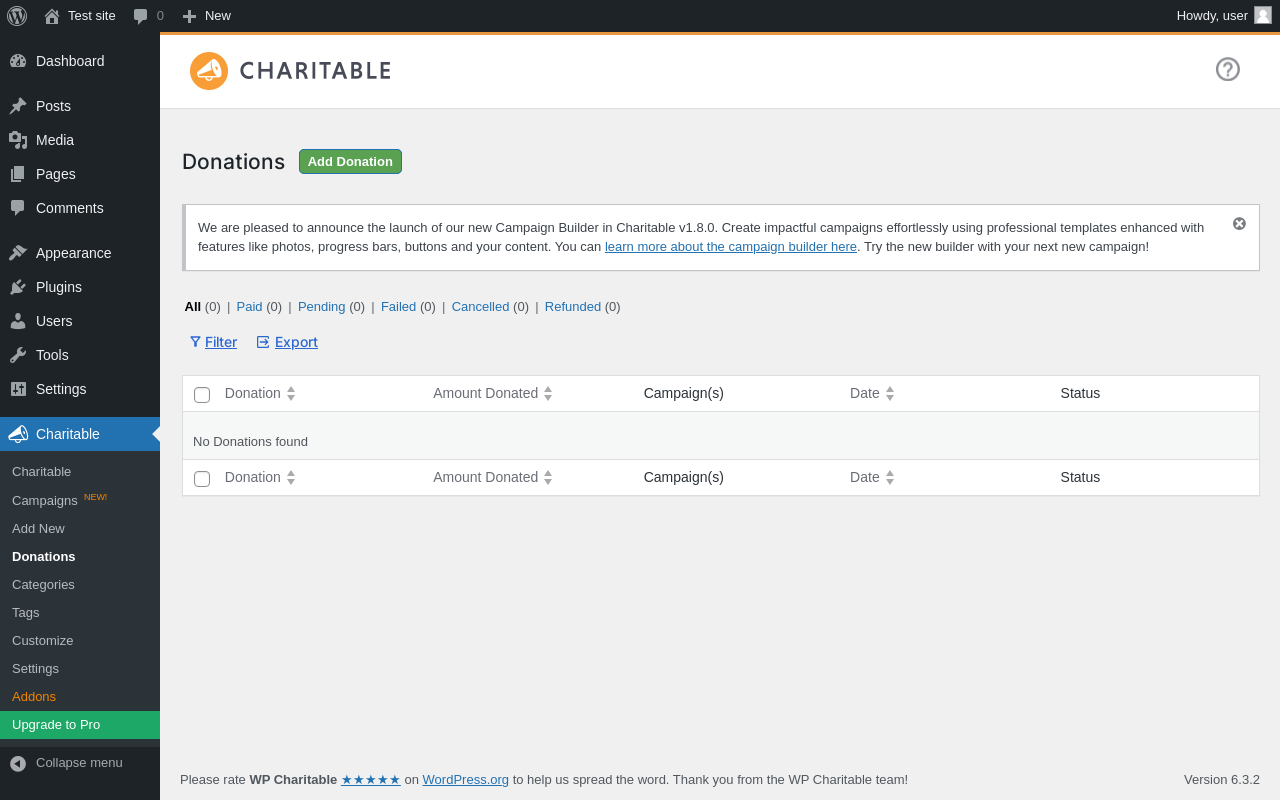
Task: Open Add New submenu item
Action: [x=80, y=528]
